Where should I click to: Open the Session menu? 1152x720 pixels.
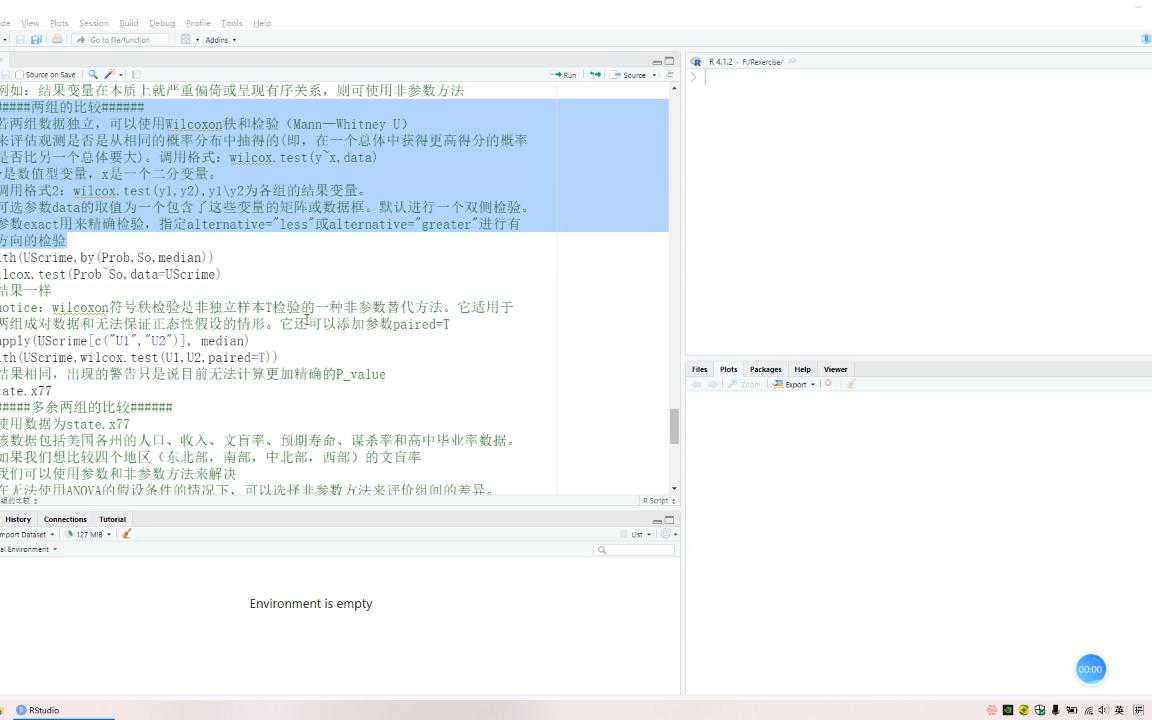(x=93, y=23)
